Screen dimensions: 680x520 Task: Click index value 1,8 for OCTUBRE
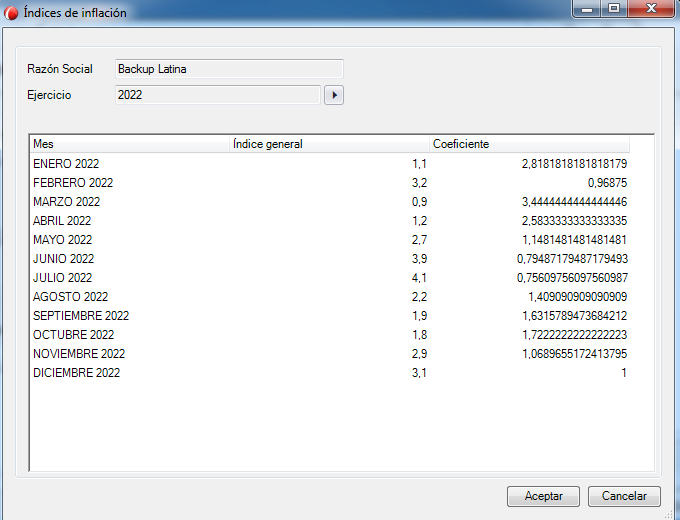point(419,335)
